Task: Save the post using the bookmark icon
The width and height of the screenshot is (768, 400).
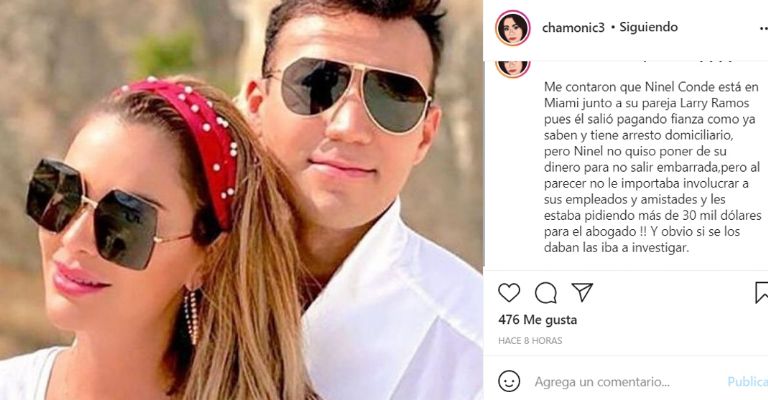Action: click(761, 293)
